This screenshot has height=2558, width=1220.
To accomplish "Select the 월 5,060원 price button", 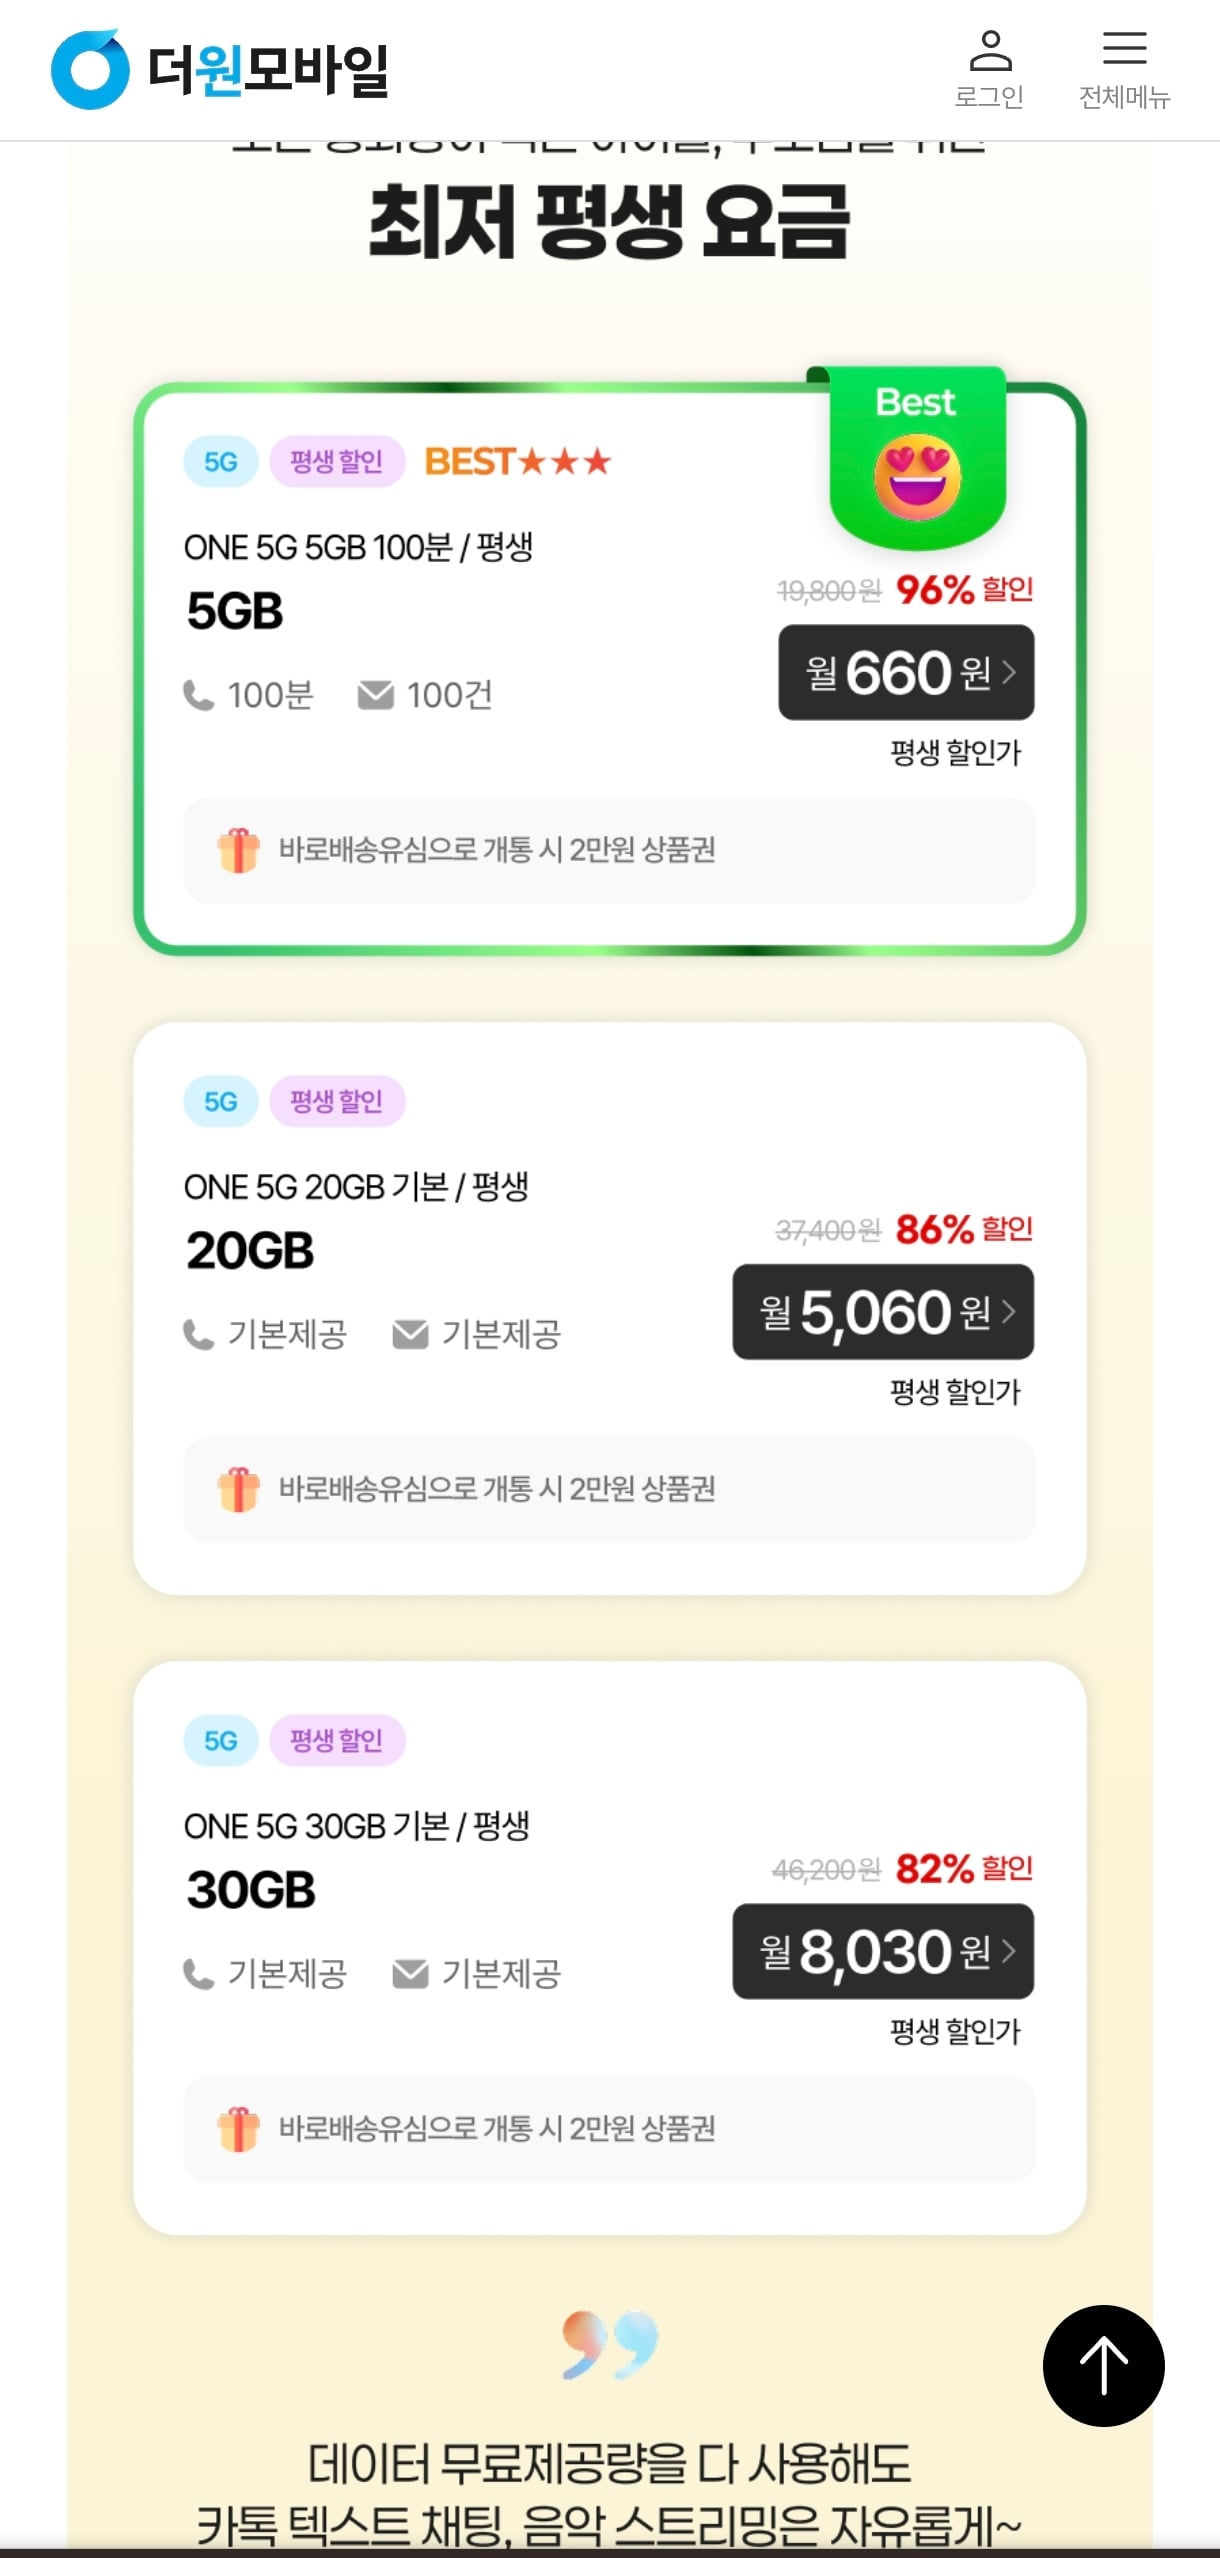I will click(883, 1311).
